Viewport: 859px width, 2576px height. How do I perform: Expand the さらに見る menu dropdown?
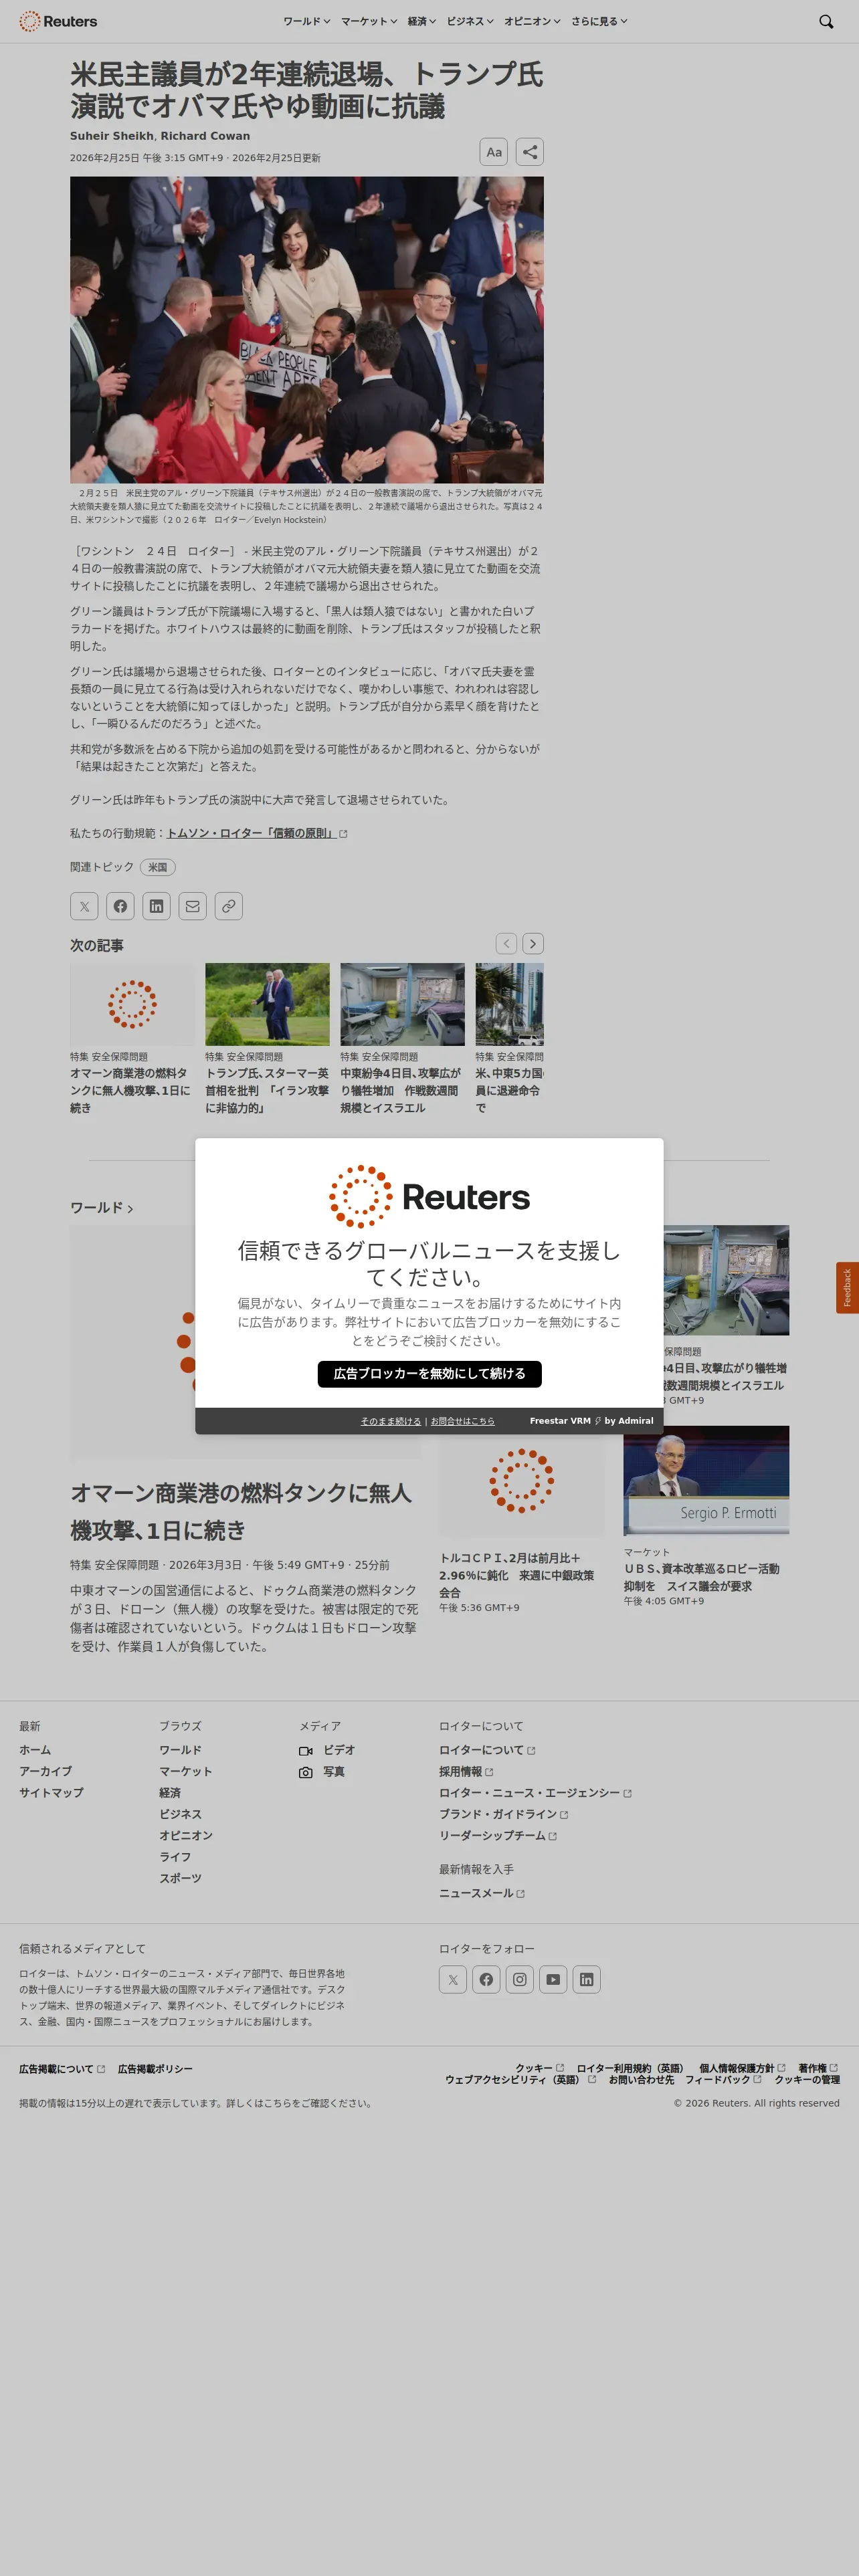[x=599, y=21]
